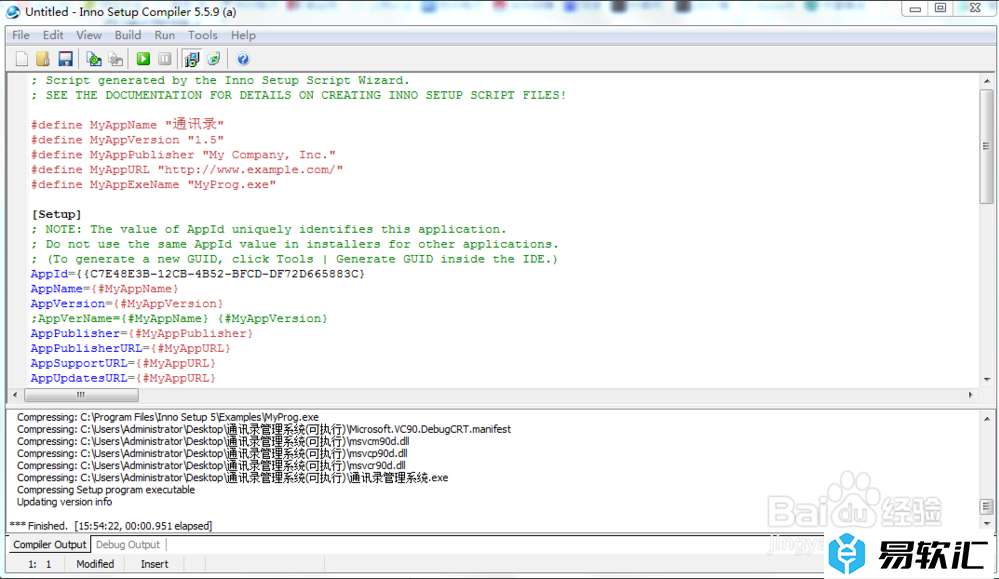Click the editor's horizontal scrollbar right arrow
This screenshot has height=579, width=999.
pos(970,395)
